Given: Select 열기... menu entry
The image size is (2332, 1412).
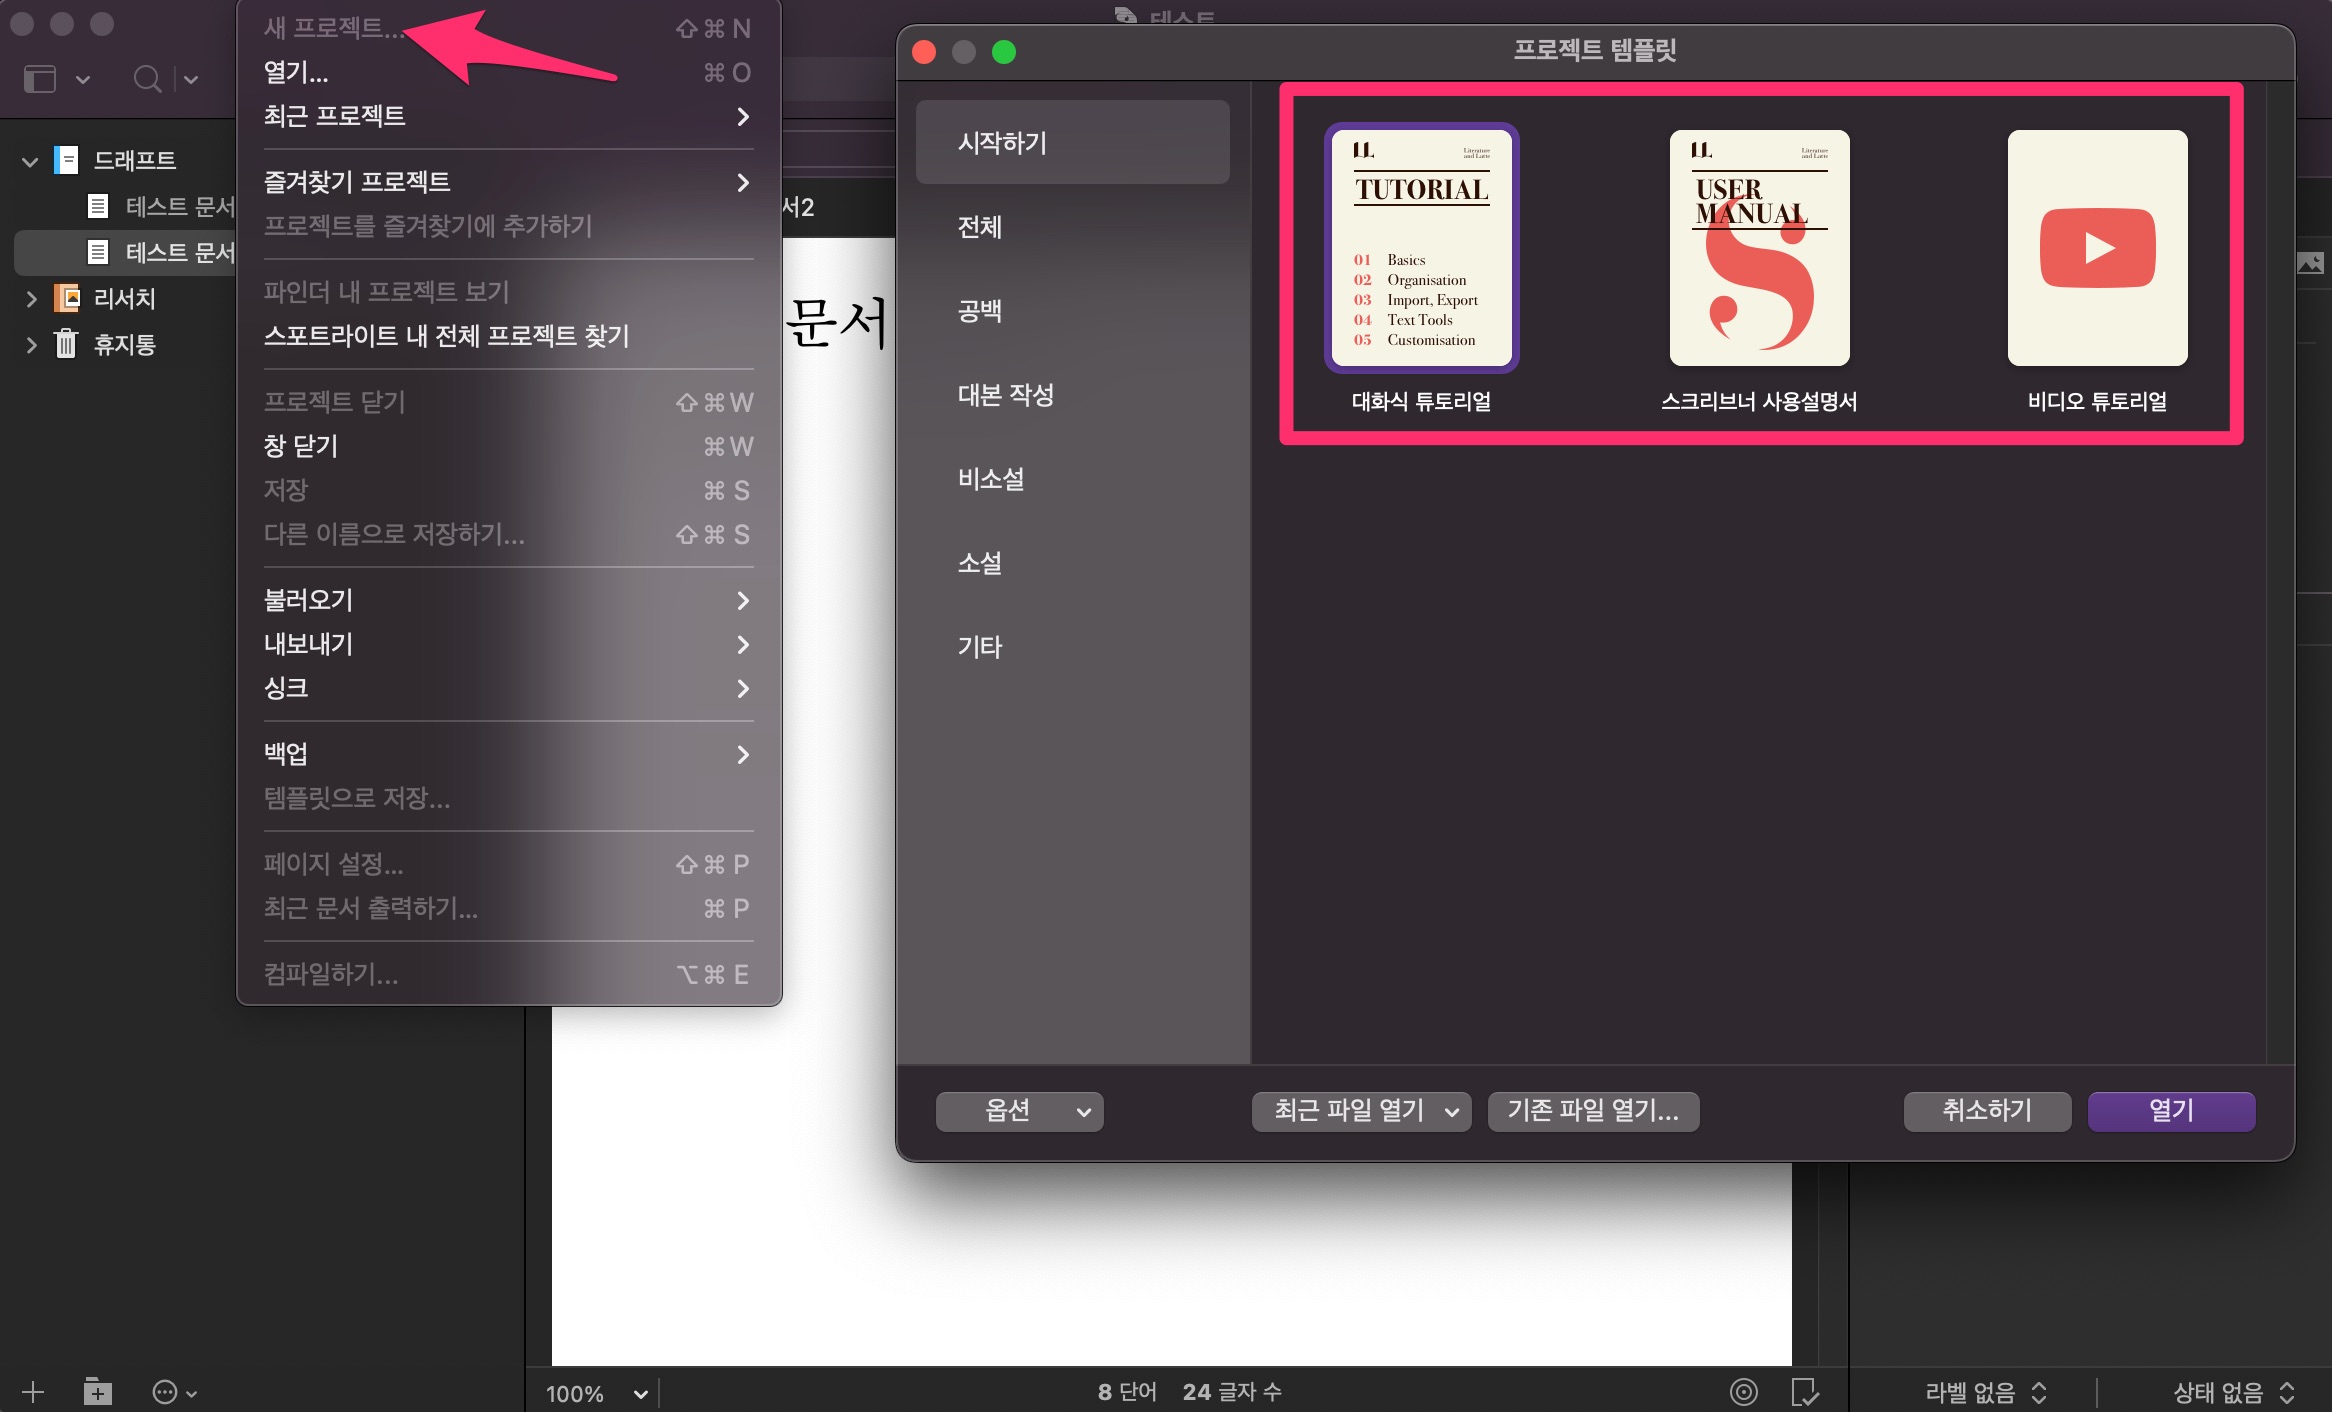Looking at the screenshot, I should click(296, 72).
